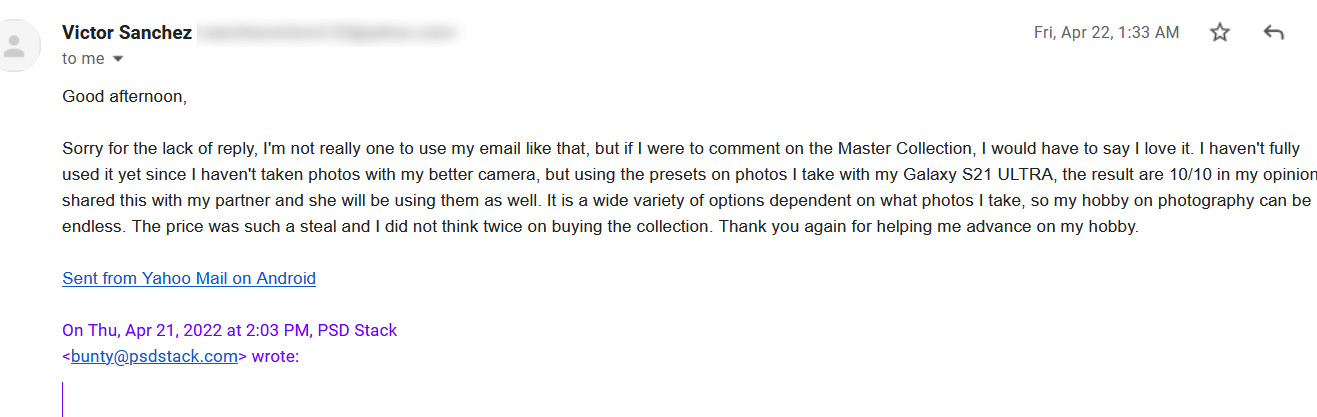Click the bunty@psdstack.com email link
The height and width of the screenshot is (417, 1317).
pos(154,355)
